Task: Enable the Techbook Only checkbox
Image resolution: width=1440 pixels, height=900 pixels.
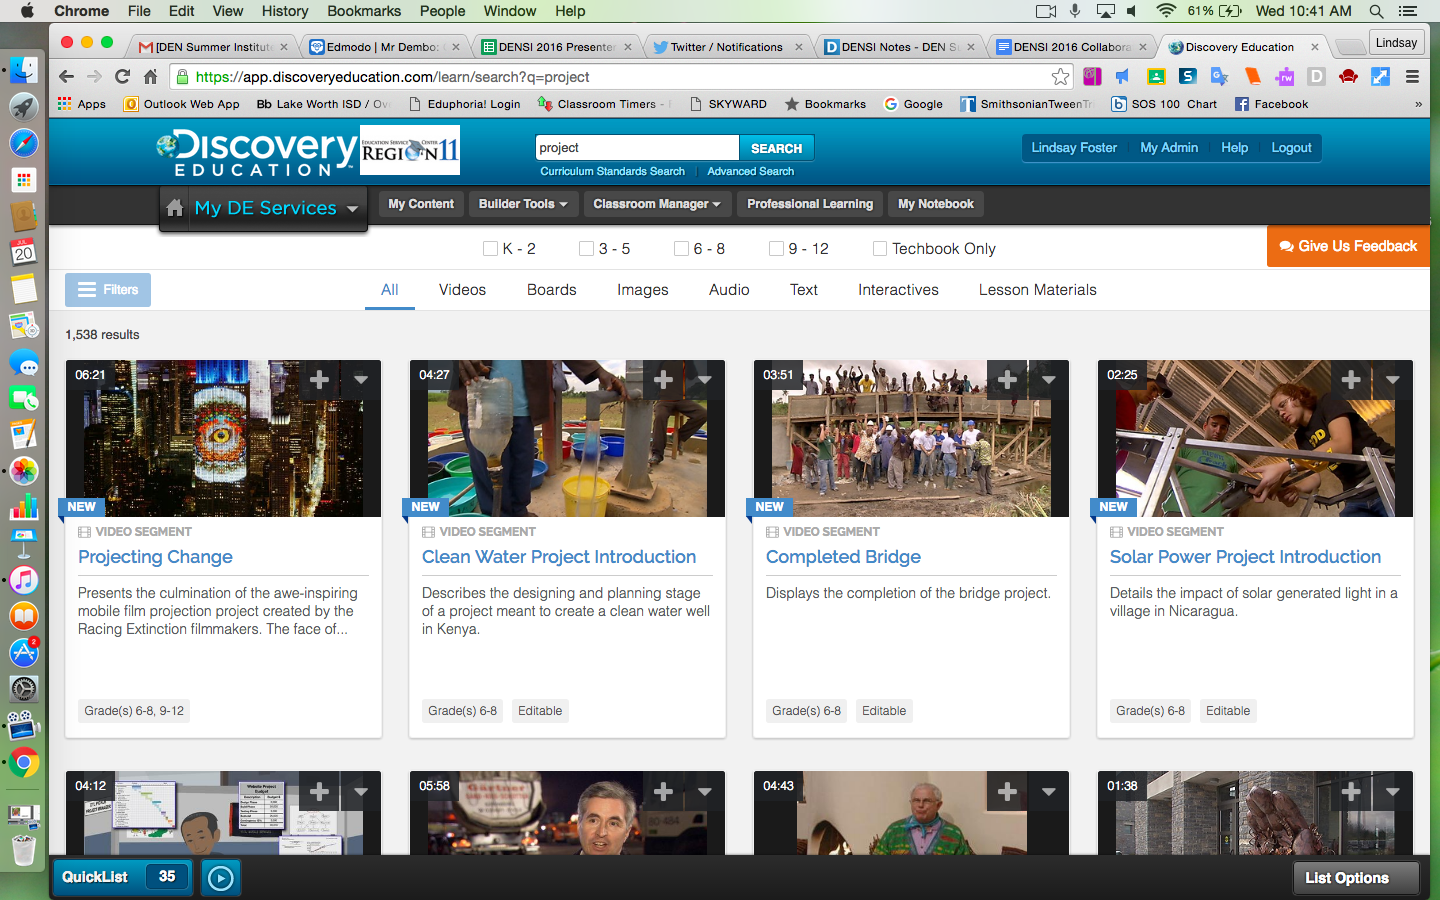Action: point(880,249)
